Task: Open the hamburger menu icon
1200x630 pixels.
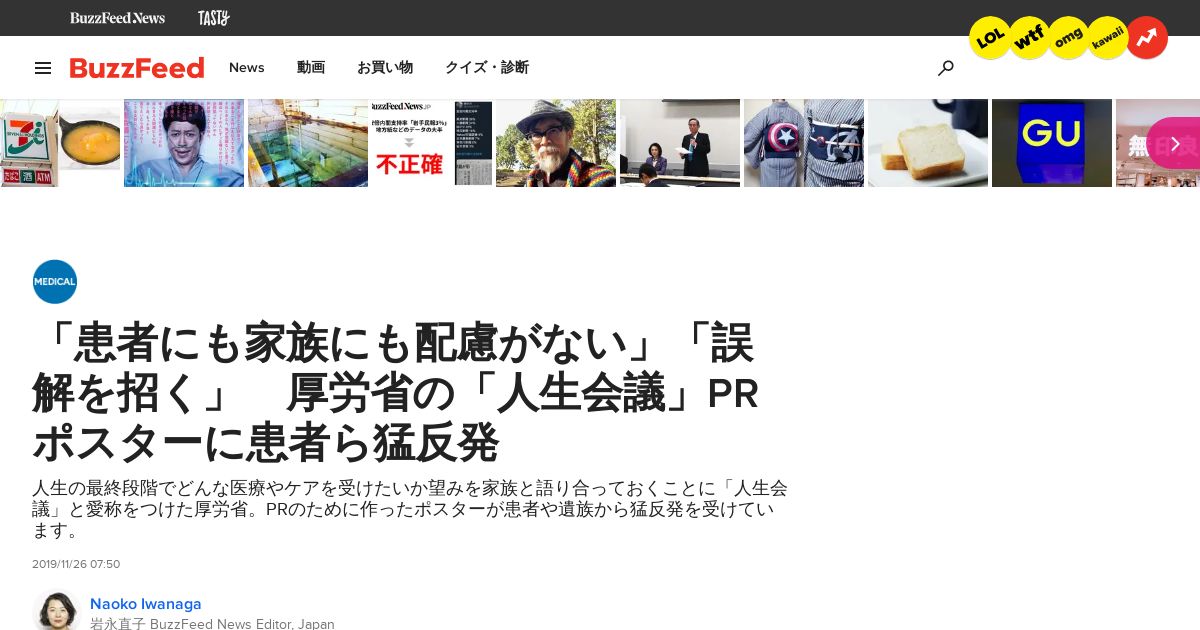Action: [43, 68]
